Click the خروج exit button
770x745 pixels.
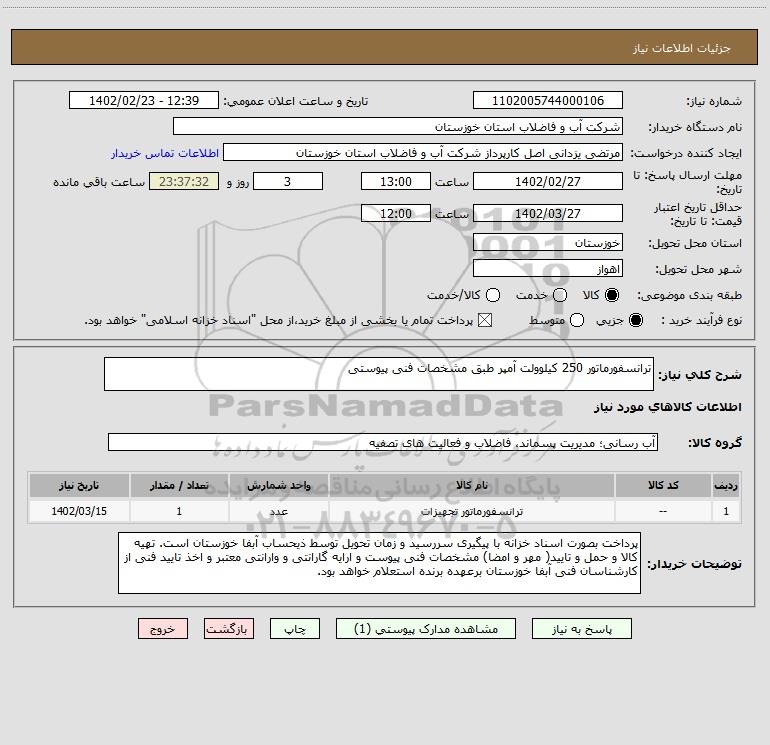(x=163, y=629)
